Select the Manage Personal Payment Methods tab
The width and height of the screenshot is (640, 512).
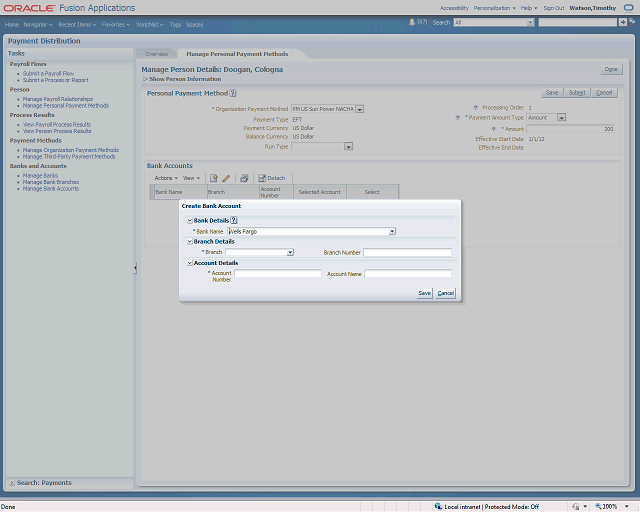click(x=237, y=54)
